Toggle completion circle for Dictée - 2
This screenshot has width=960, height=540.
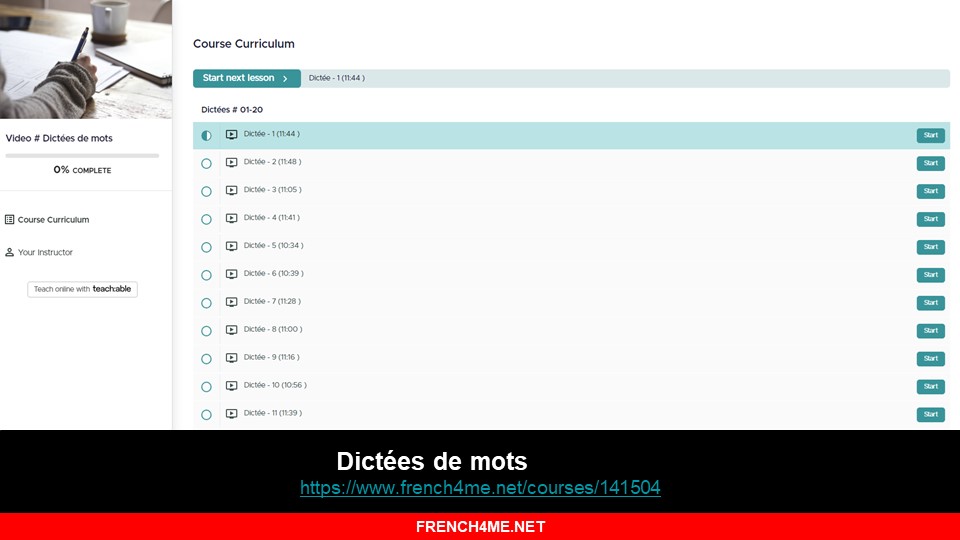207,163
